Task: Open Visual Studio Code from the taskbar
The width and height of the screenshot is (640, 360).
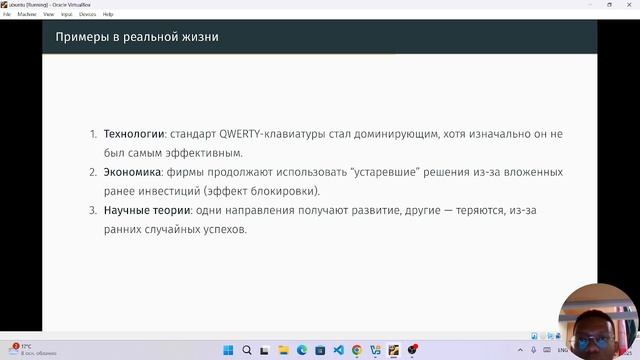Action: tap(338, 350)
